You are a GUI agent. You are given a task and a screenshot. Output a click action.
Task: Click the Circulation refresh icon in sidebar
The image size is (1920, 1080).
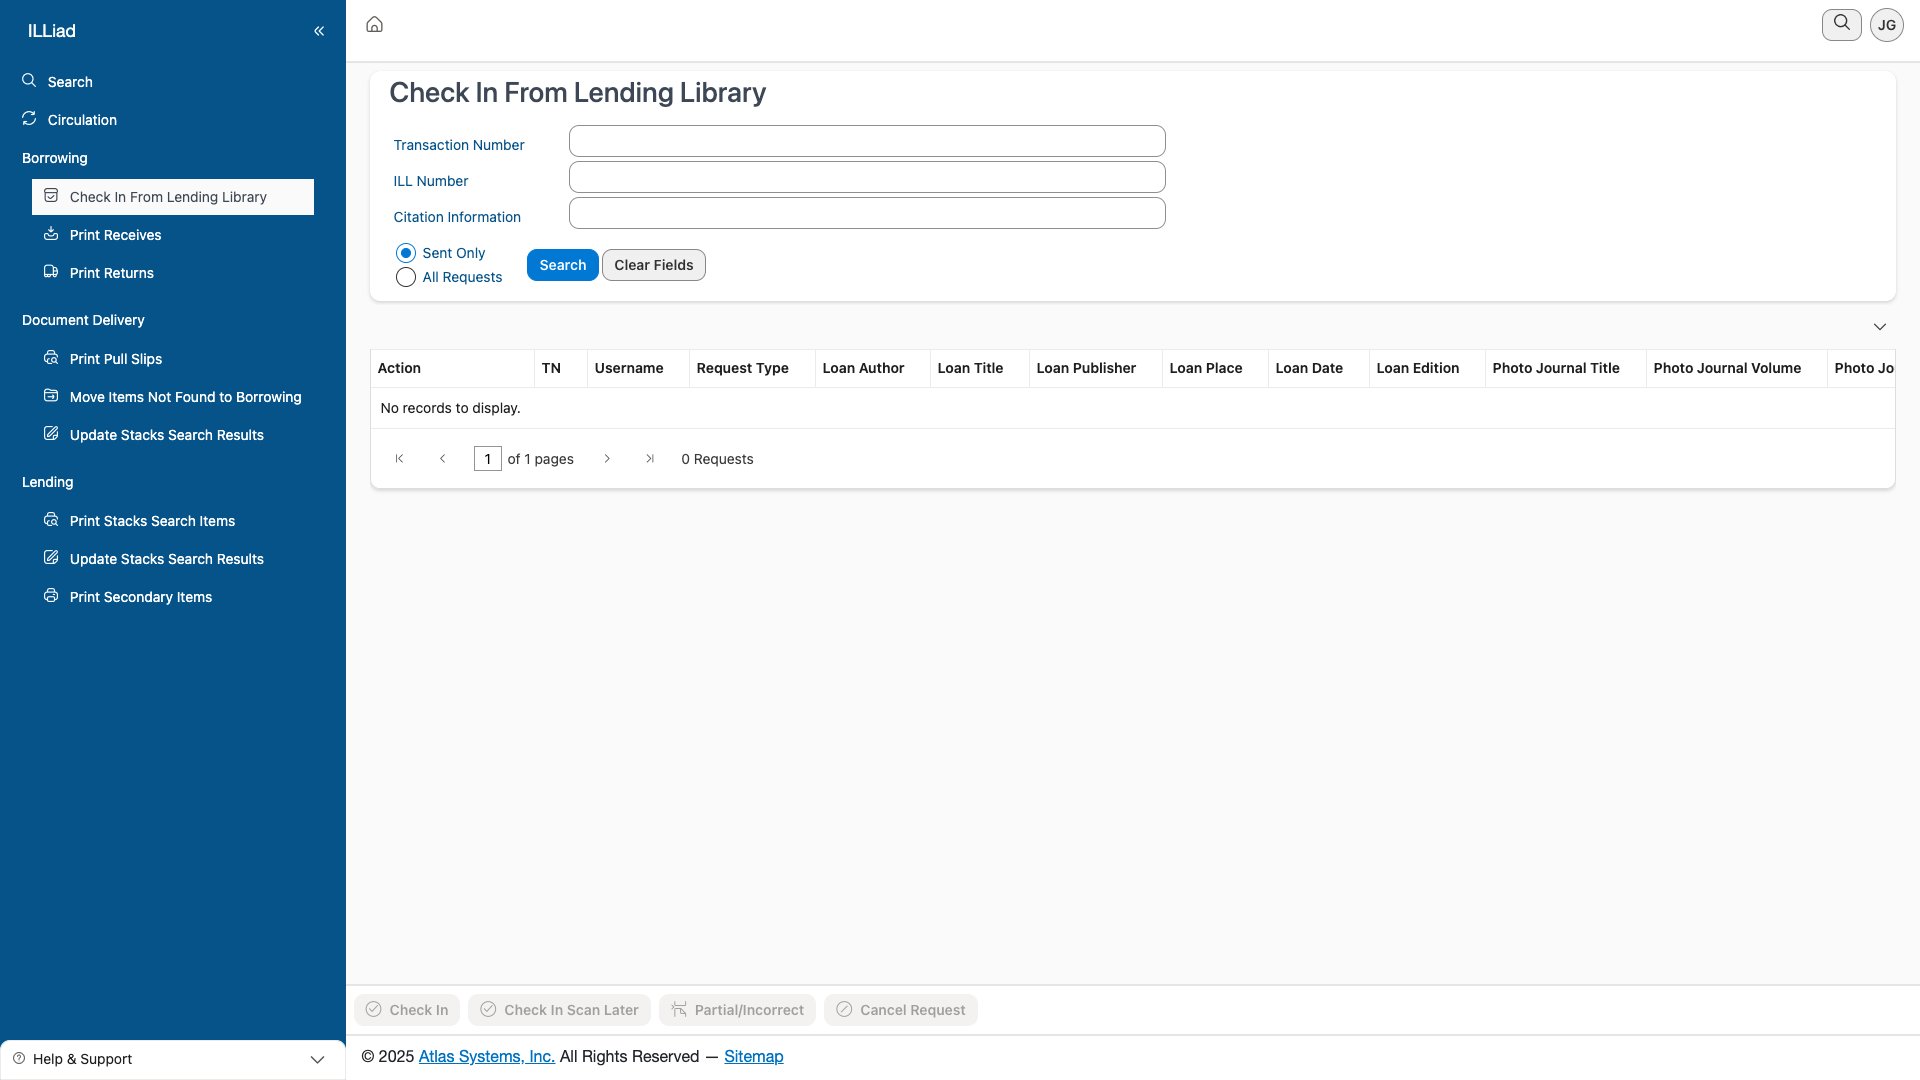pyautogui.click(x=29, y=118)
